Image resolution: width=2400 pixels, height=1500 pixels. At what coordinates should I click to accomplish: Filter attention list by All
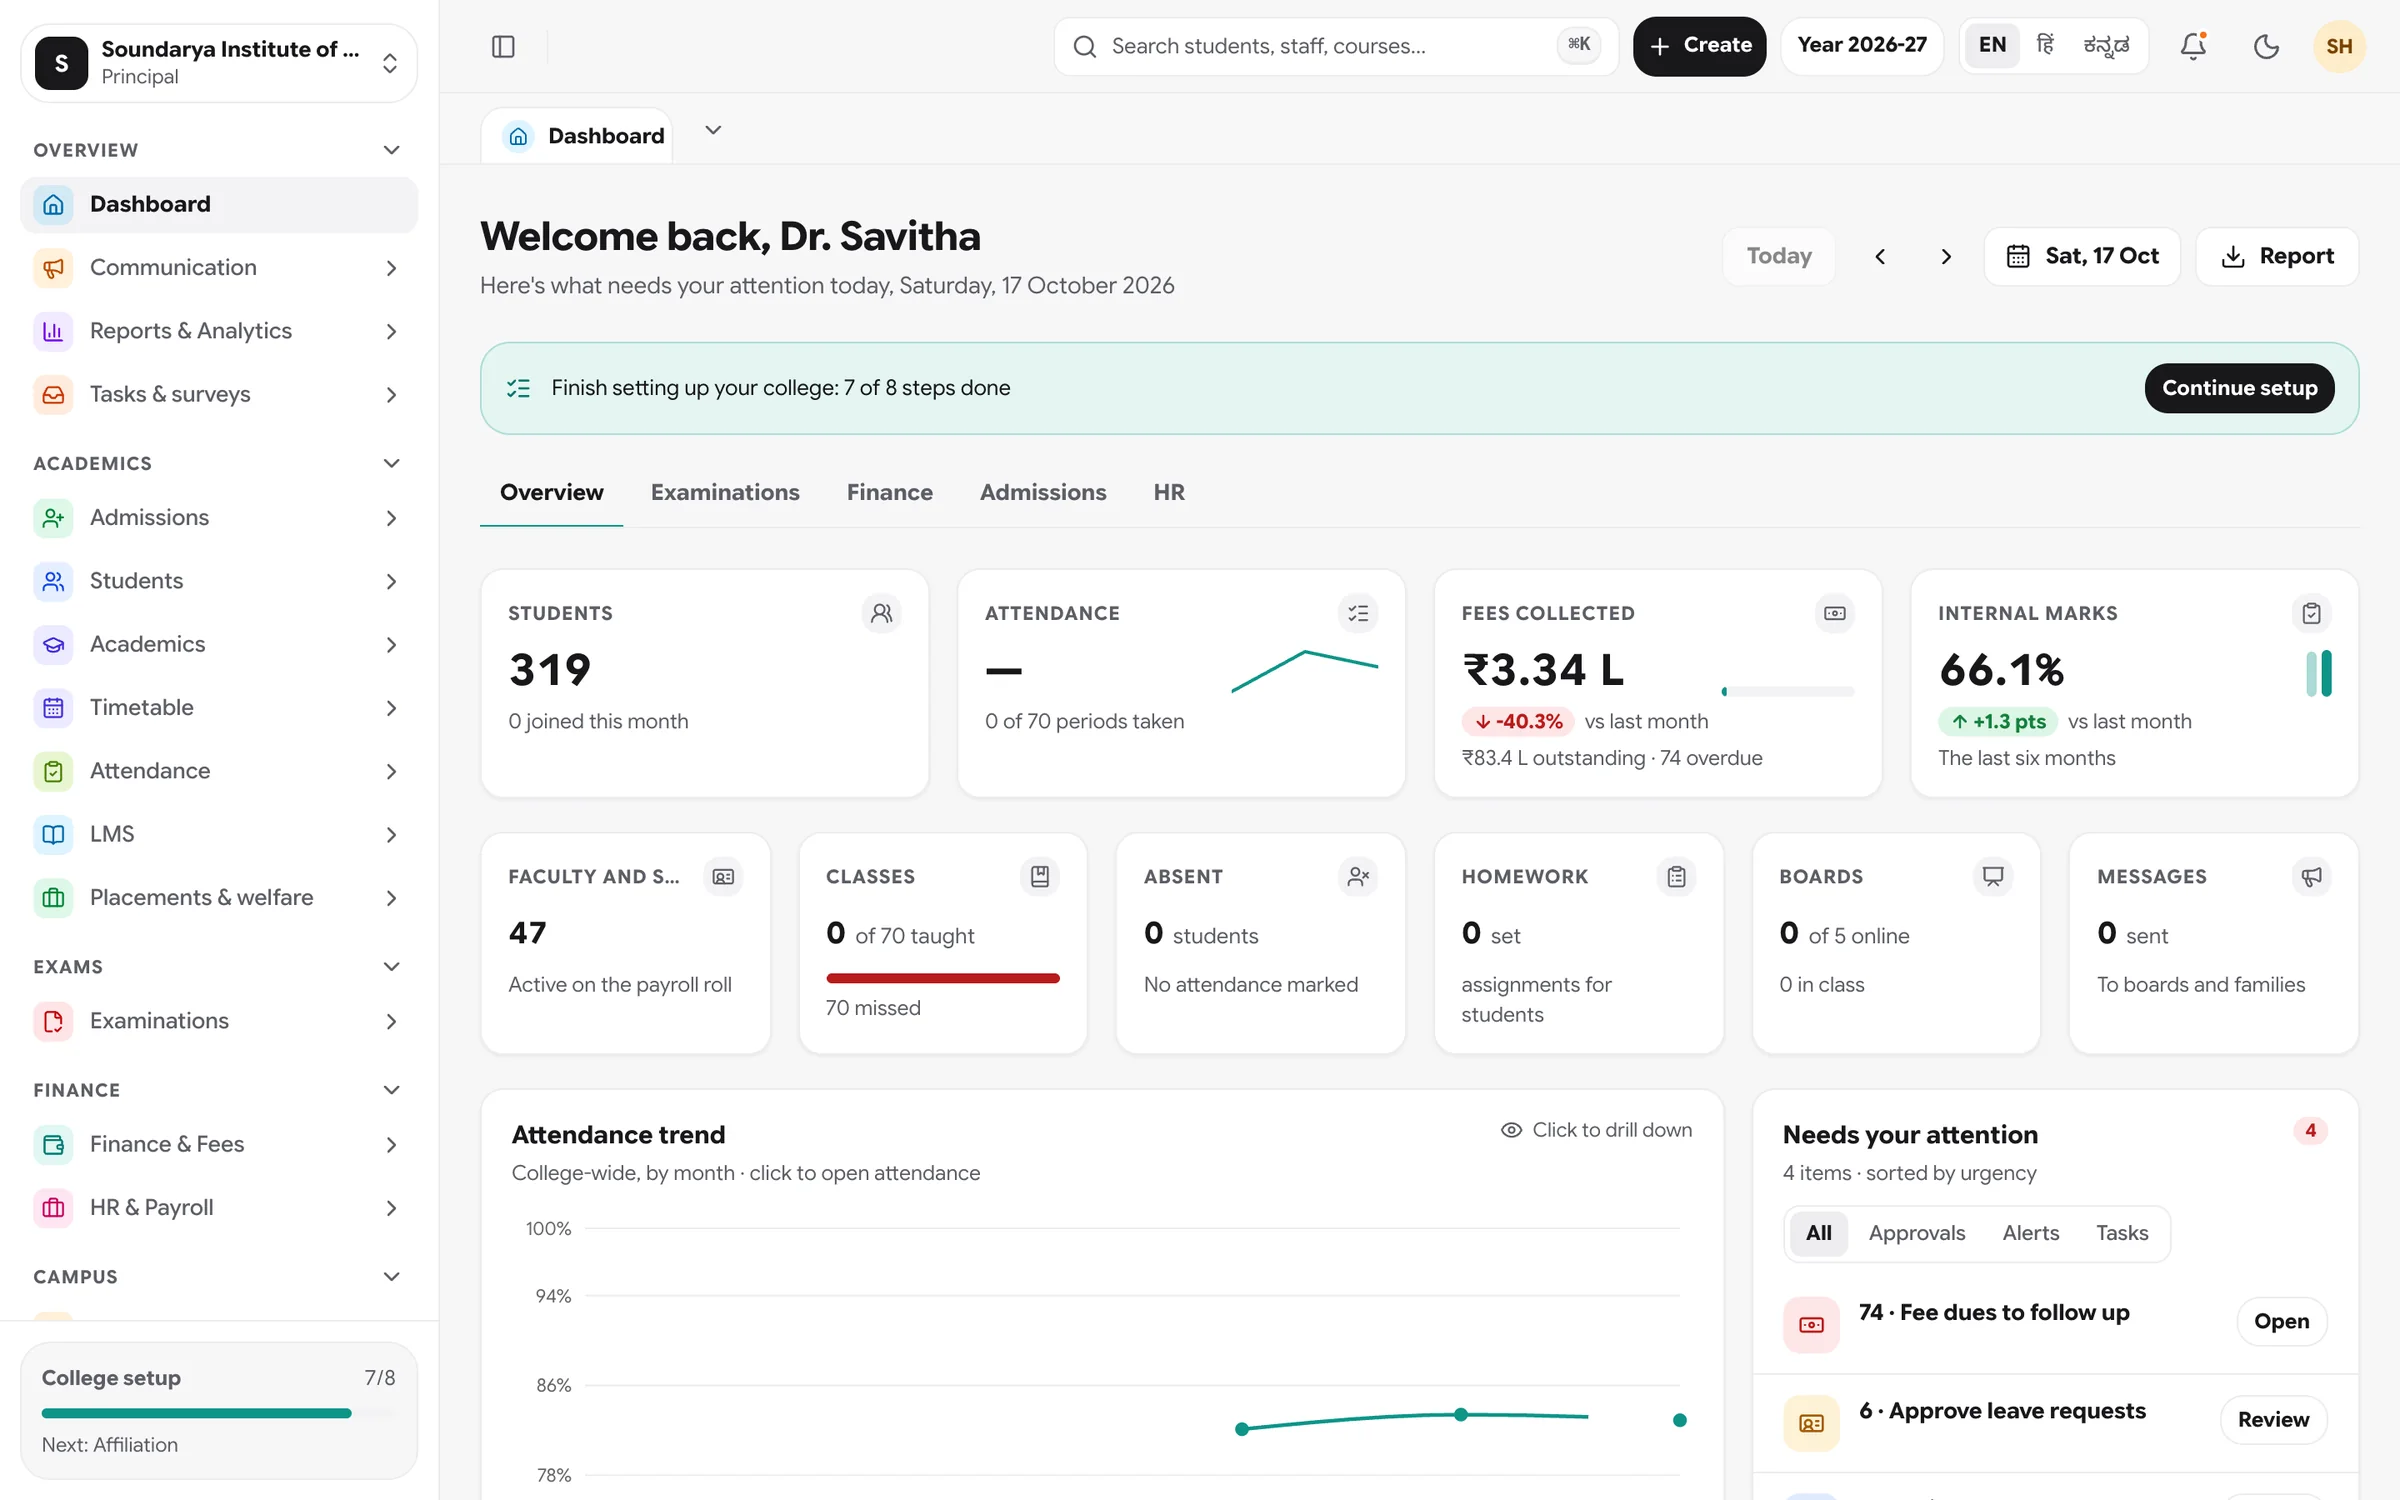[1819, 1233]
